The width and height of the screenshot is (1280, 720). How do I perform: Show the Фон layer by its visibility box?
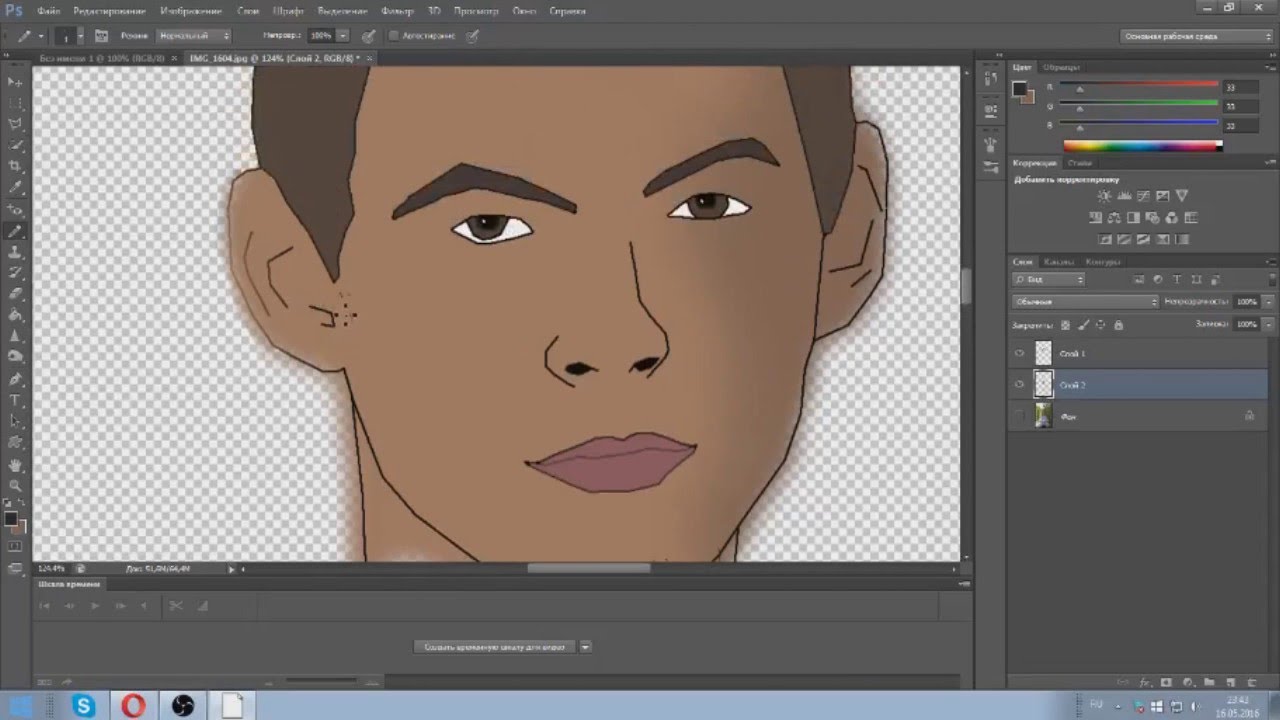(x=1019, y=415)
